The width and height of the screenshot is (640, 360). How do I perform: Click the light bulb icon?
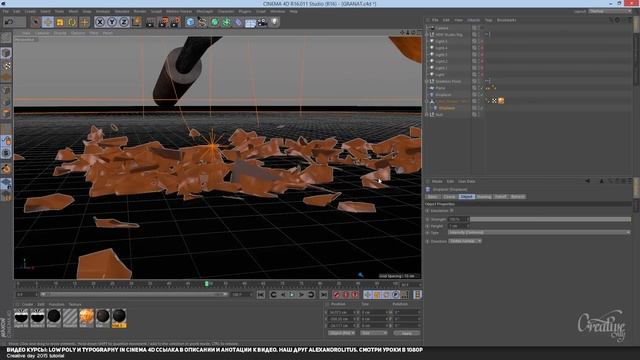[x=275, y=22]
